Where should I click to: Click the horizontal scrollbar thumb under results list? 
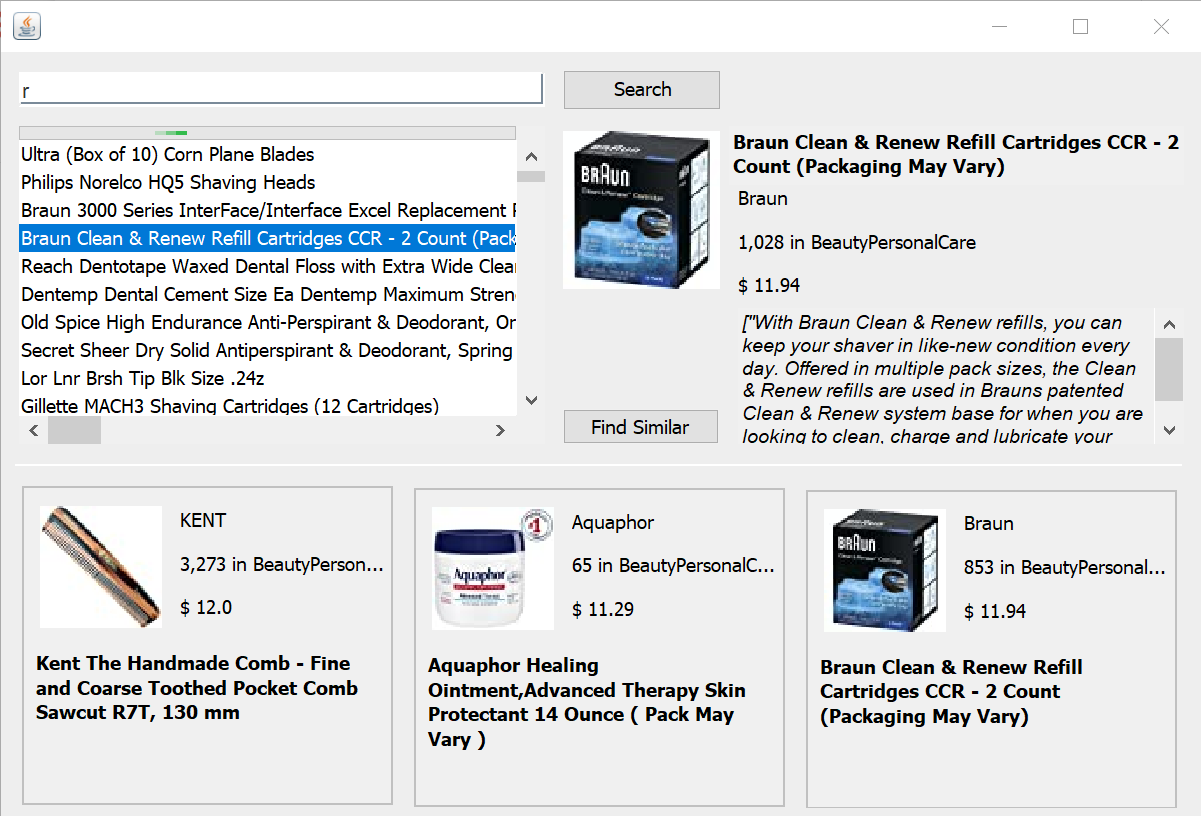(74, 430)
